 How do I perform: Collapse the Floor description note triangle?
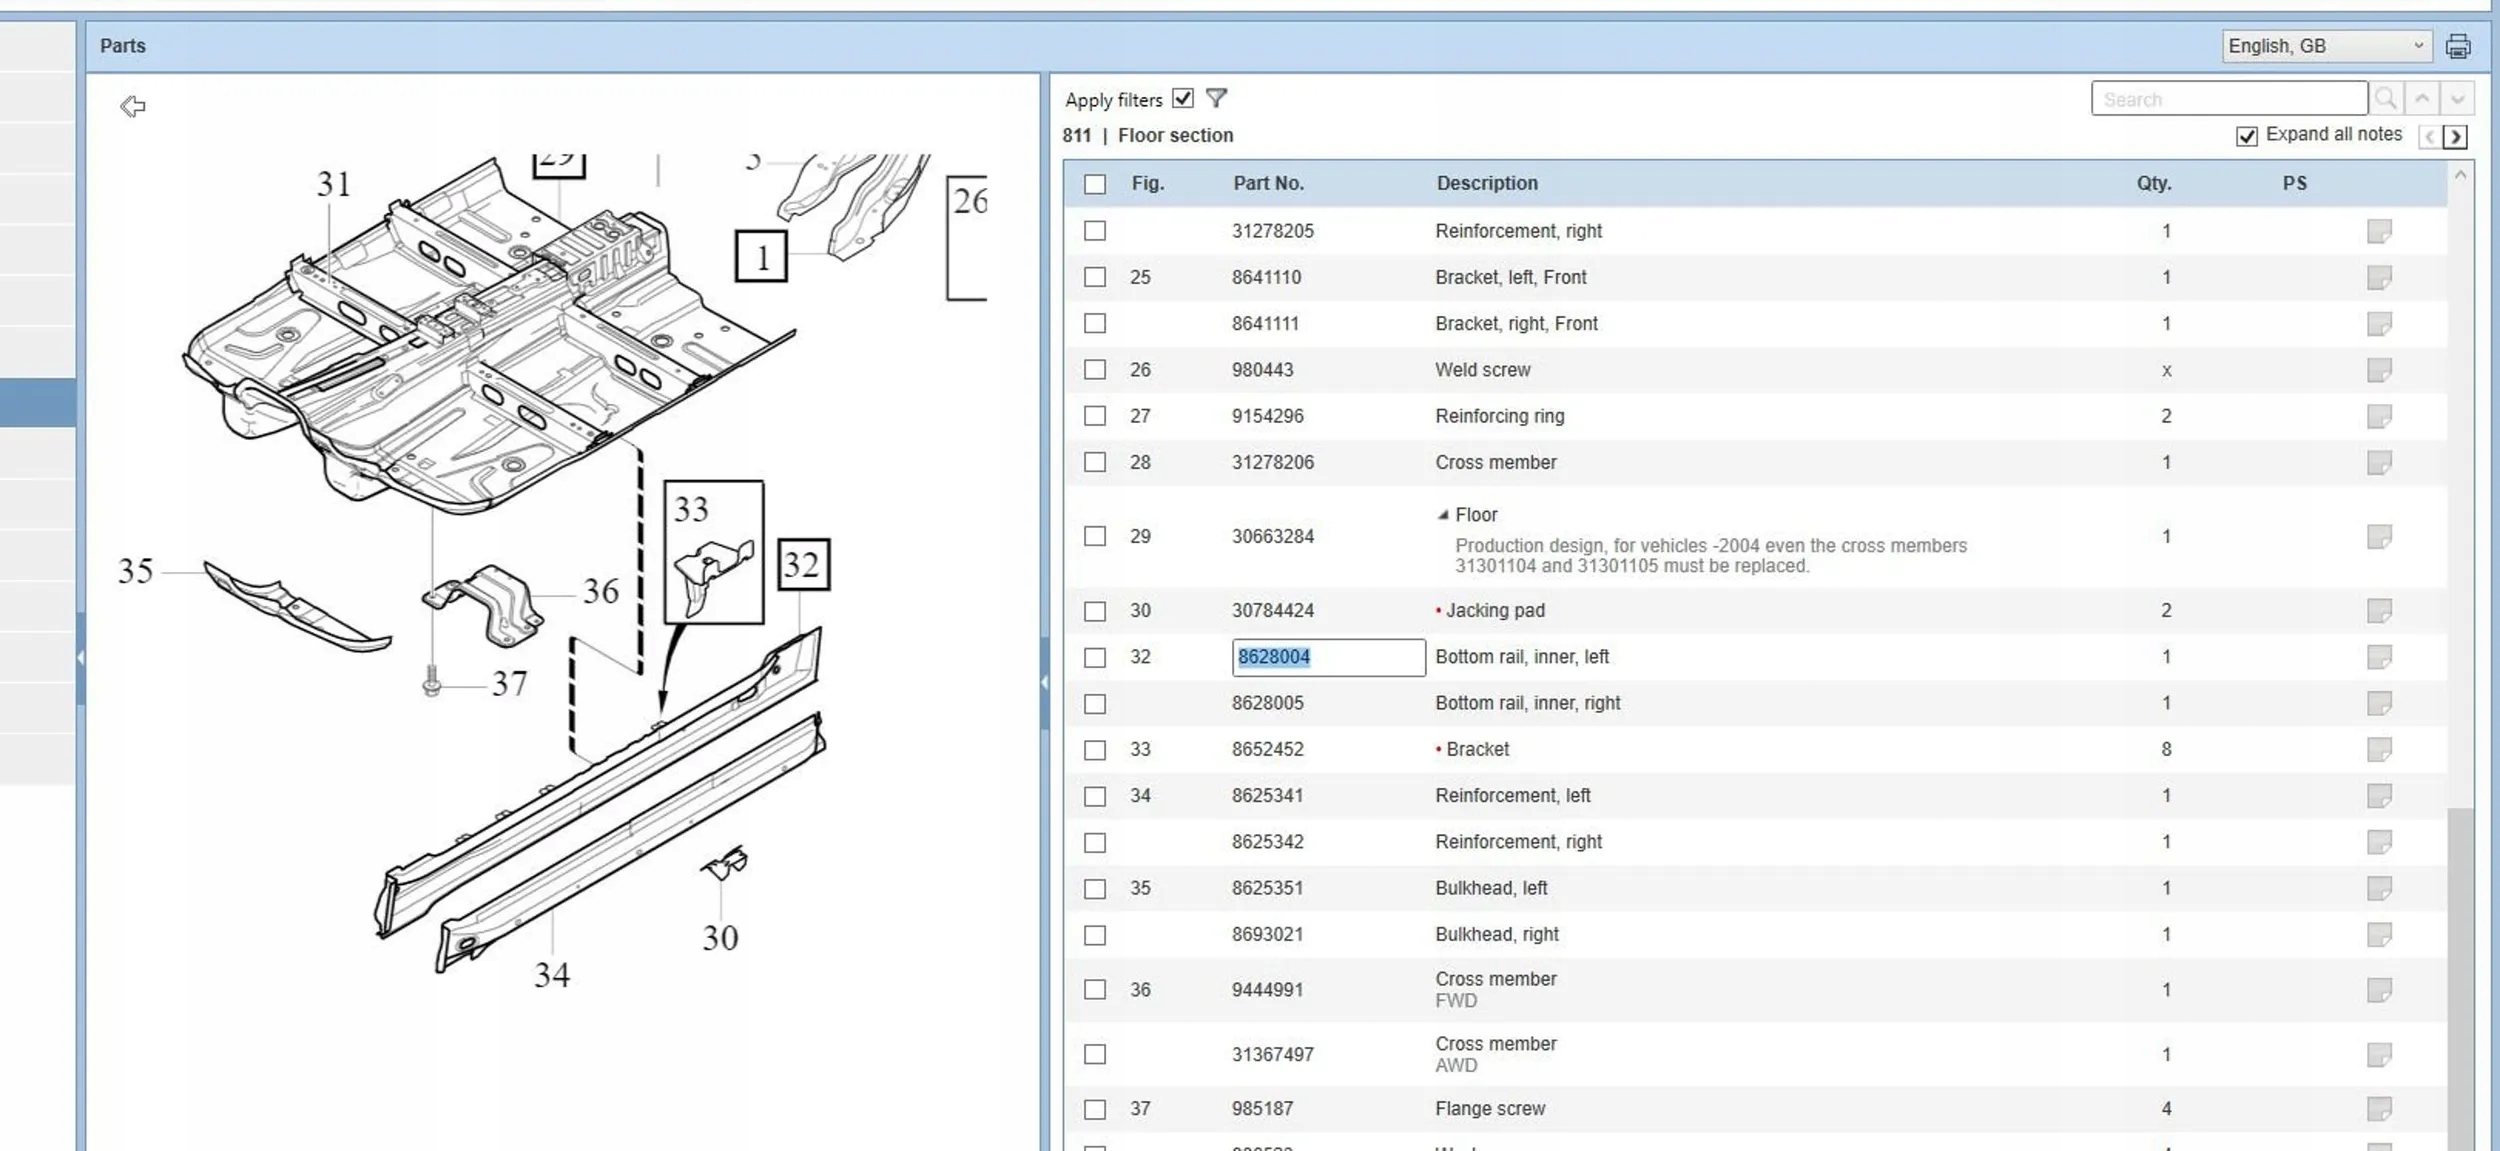1442,515
